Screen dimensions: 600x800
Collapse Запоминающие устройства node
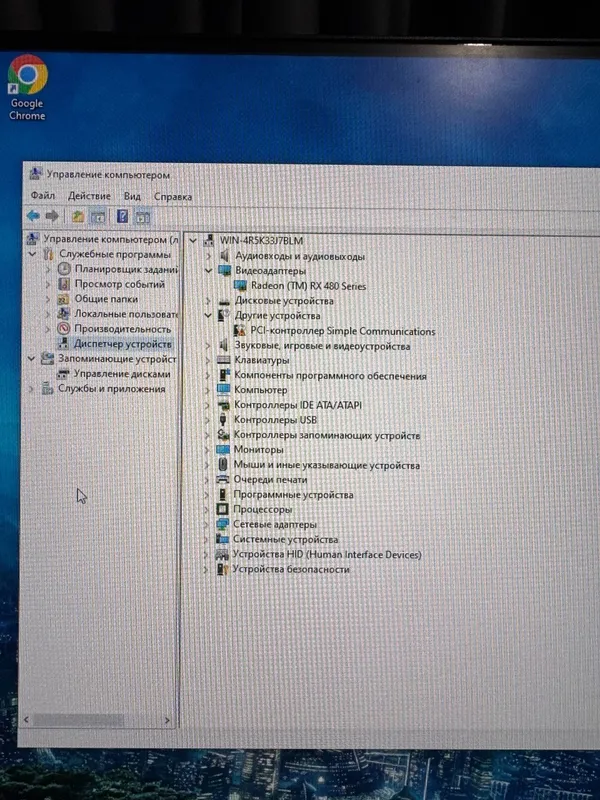31,359
